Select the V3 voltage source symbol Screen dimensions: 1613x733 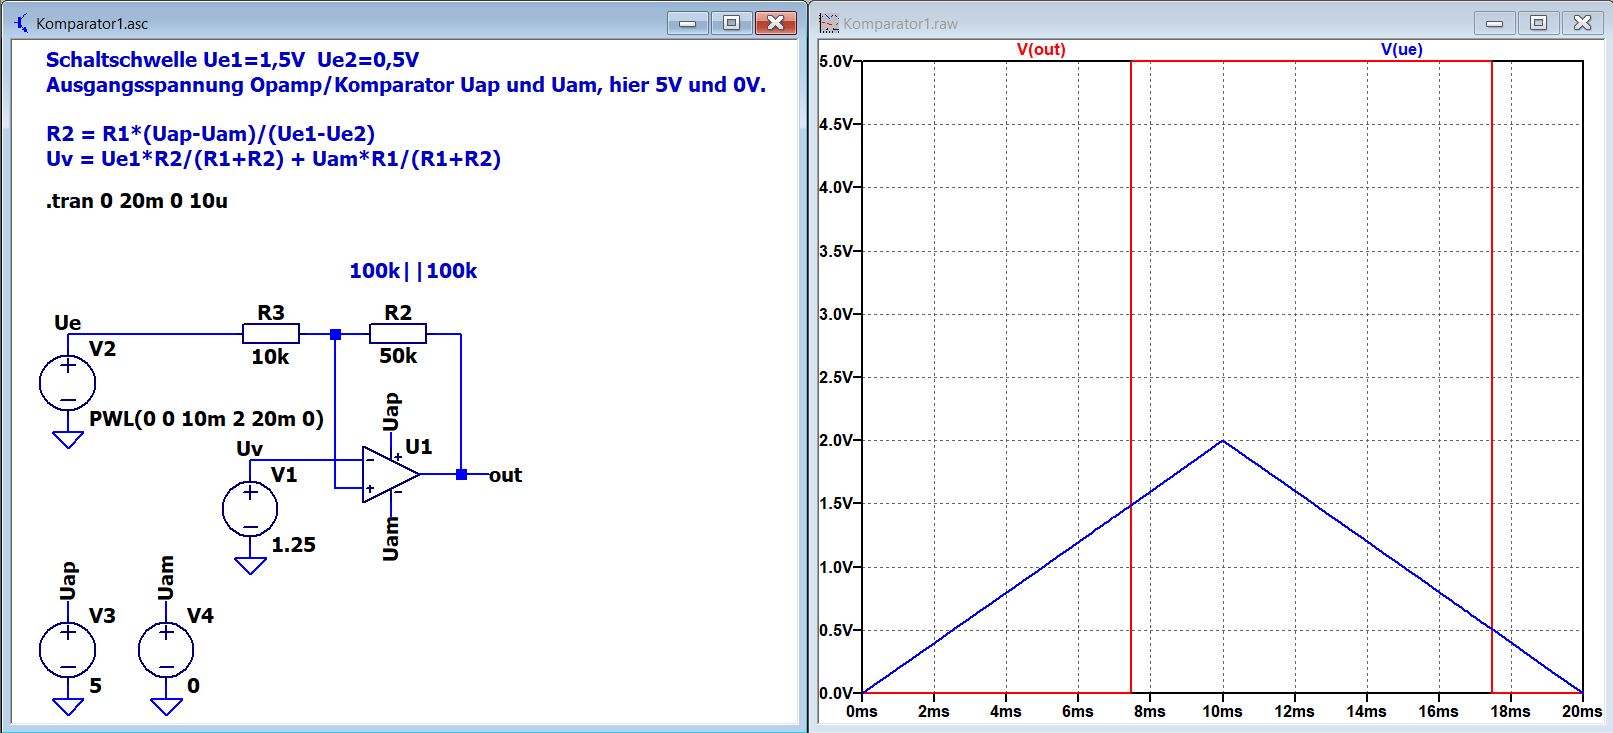(68, 651)
